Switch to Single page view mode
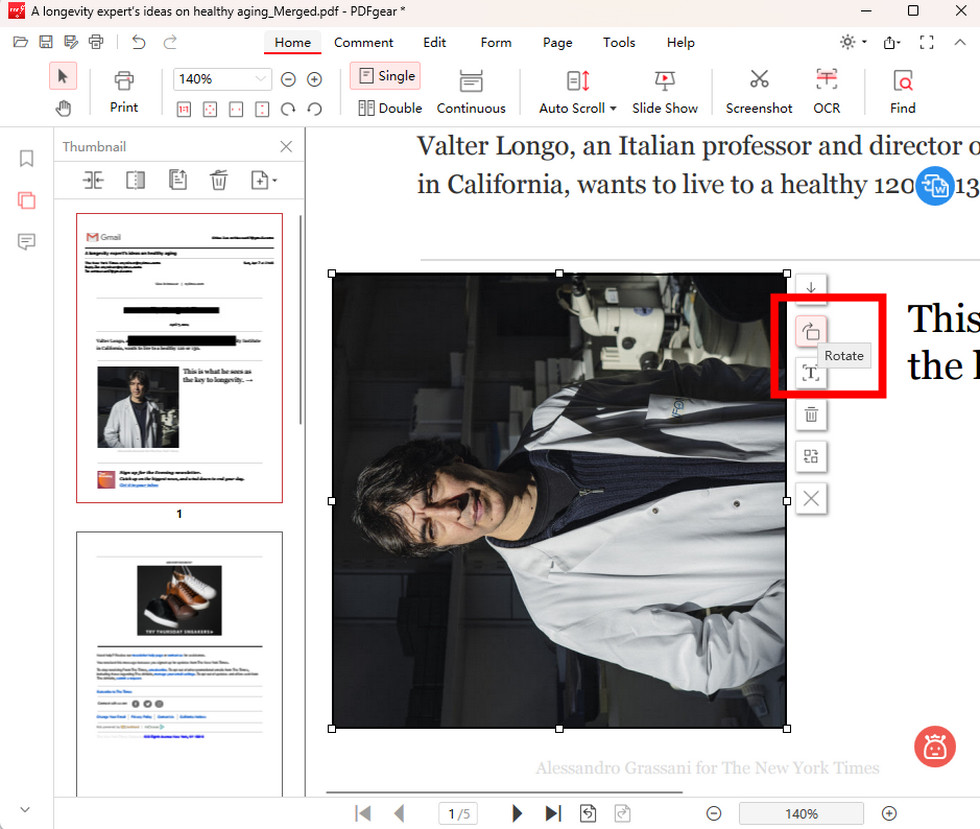980x829 pixels. 385,75
